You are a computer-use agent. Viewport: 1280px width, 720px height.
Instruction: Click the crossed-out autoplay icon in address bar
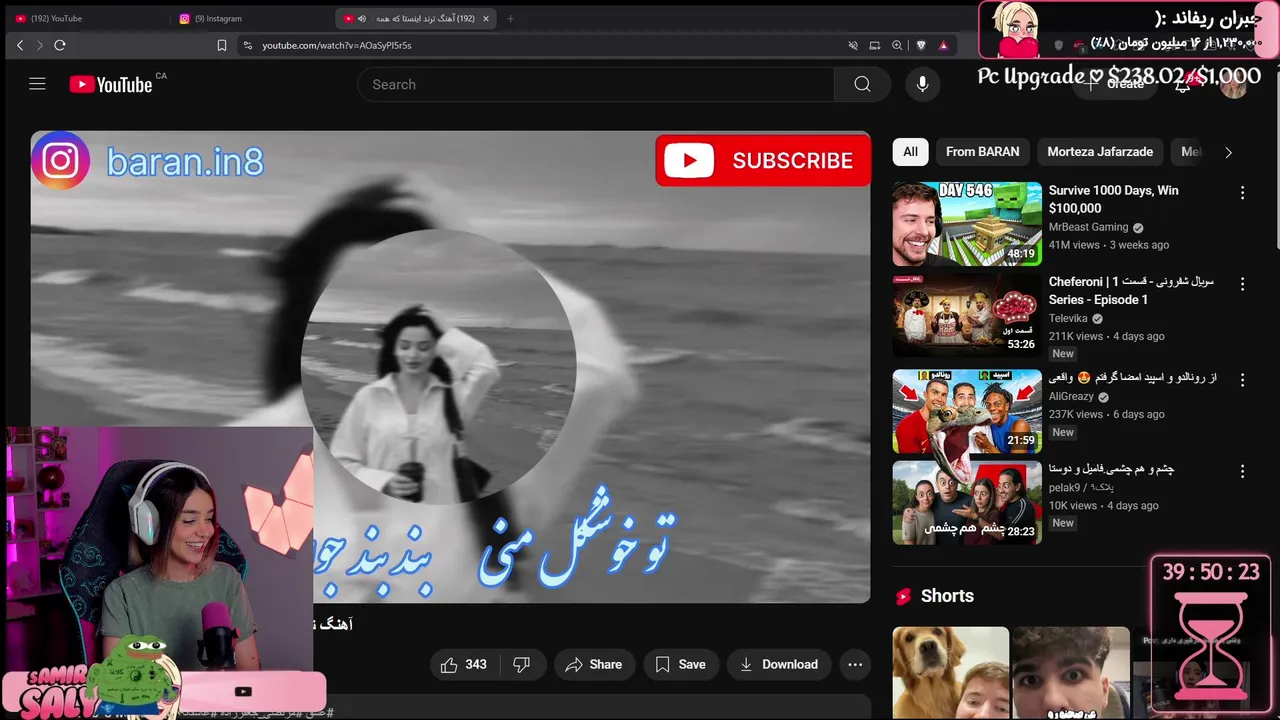[x=853, y=45]
